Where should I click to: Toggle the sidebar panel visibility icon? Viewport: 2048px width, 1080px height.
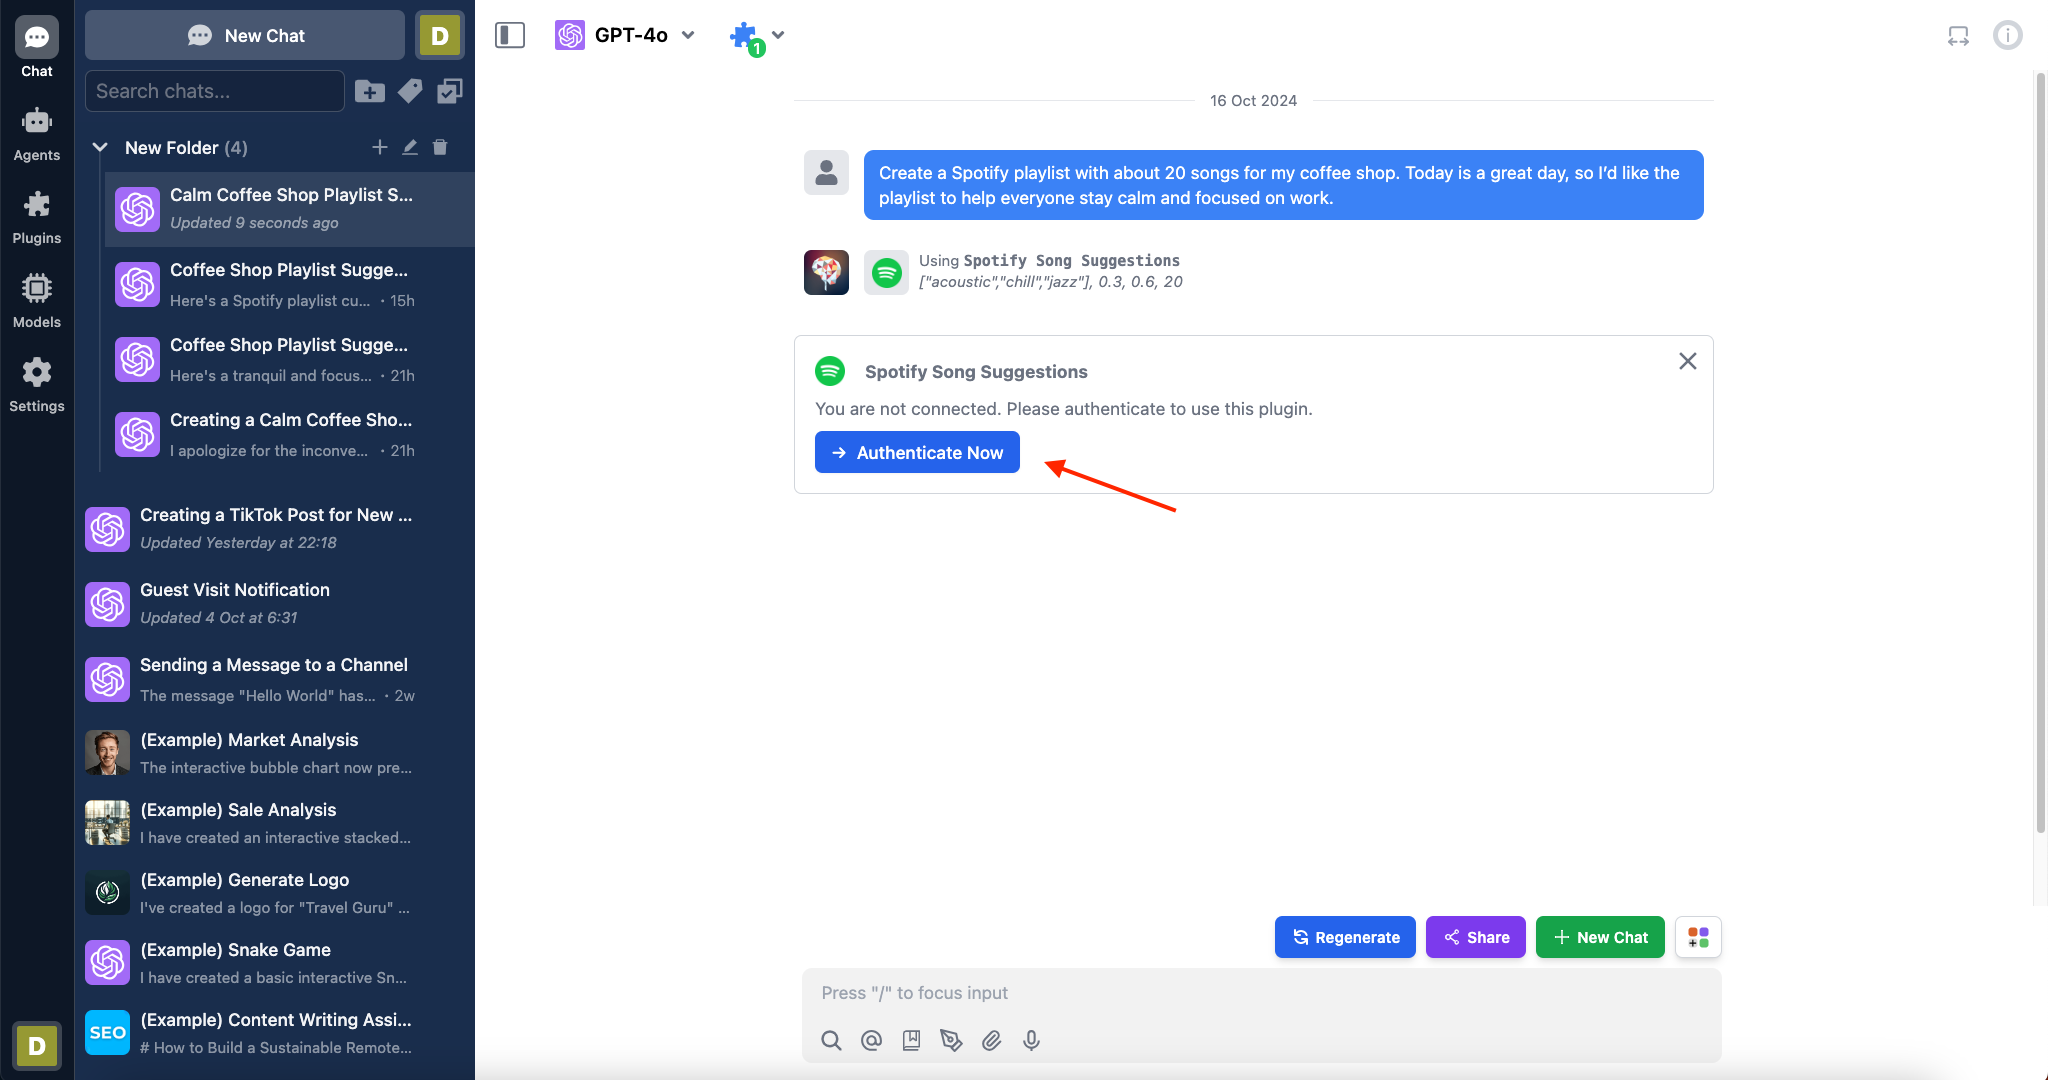tap(510, 35)
